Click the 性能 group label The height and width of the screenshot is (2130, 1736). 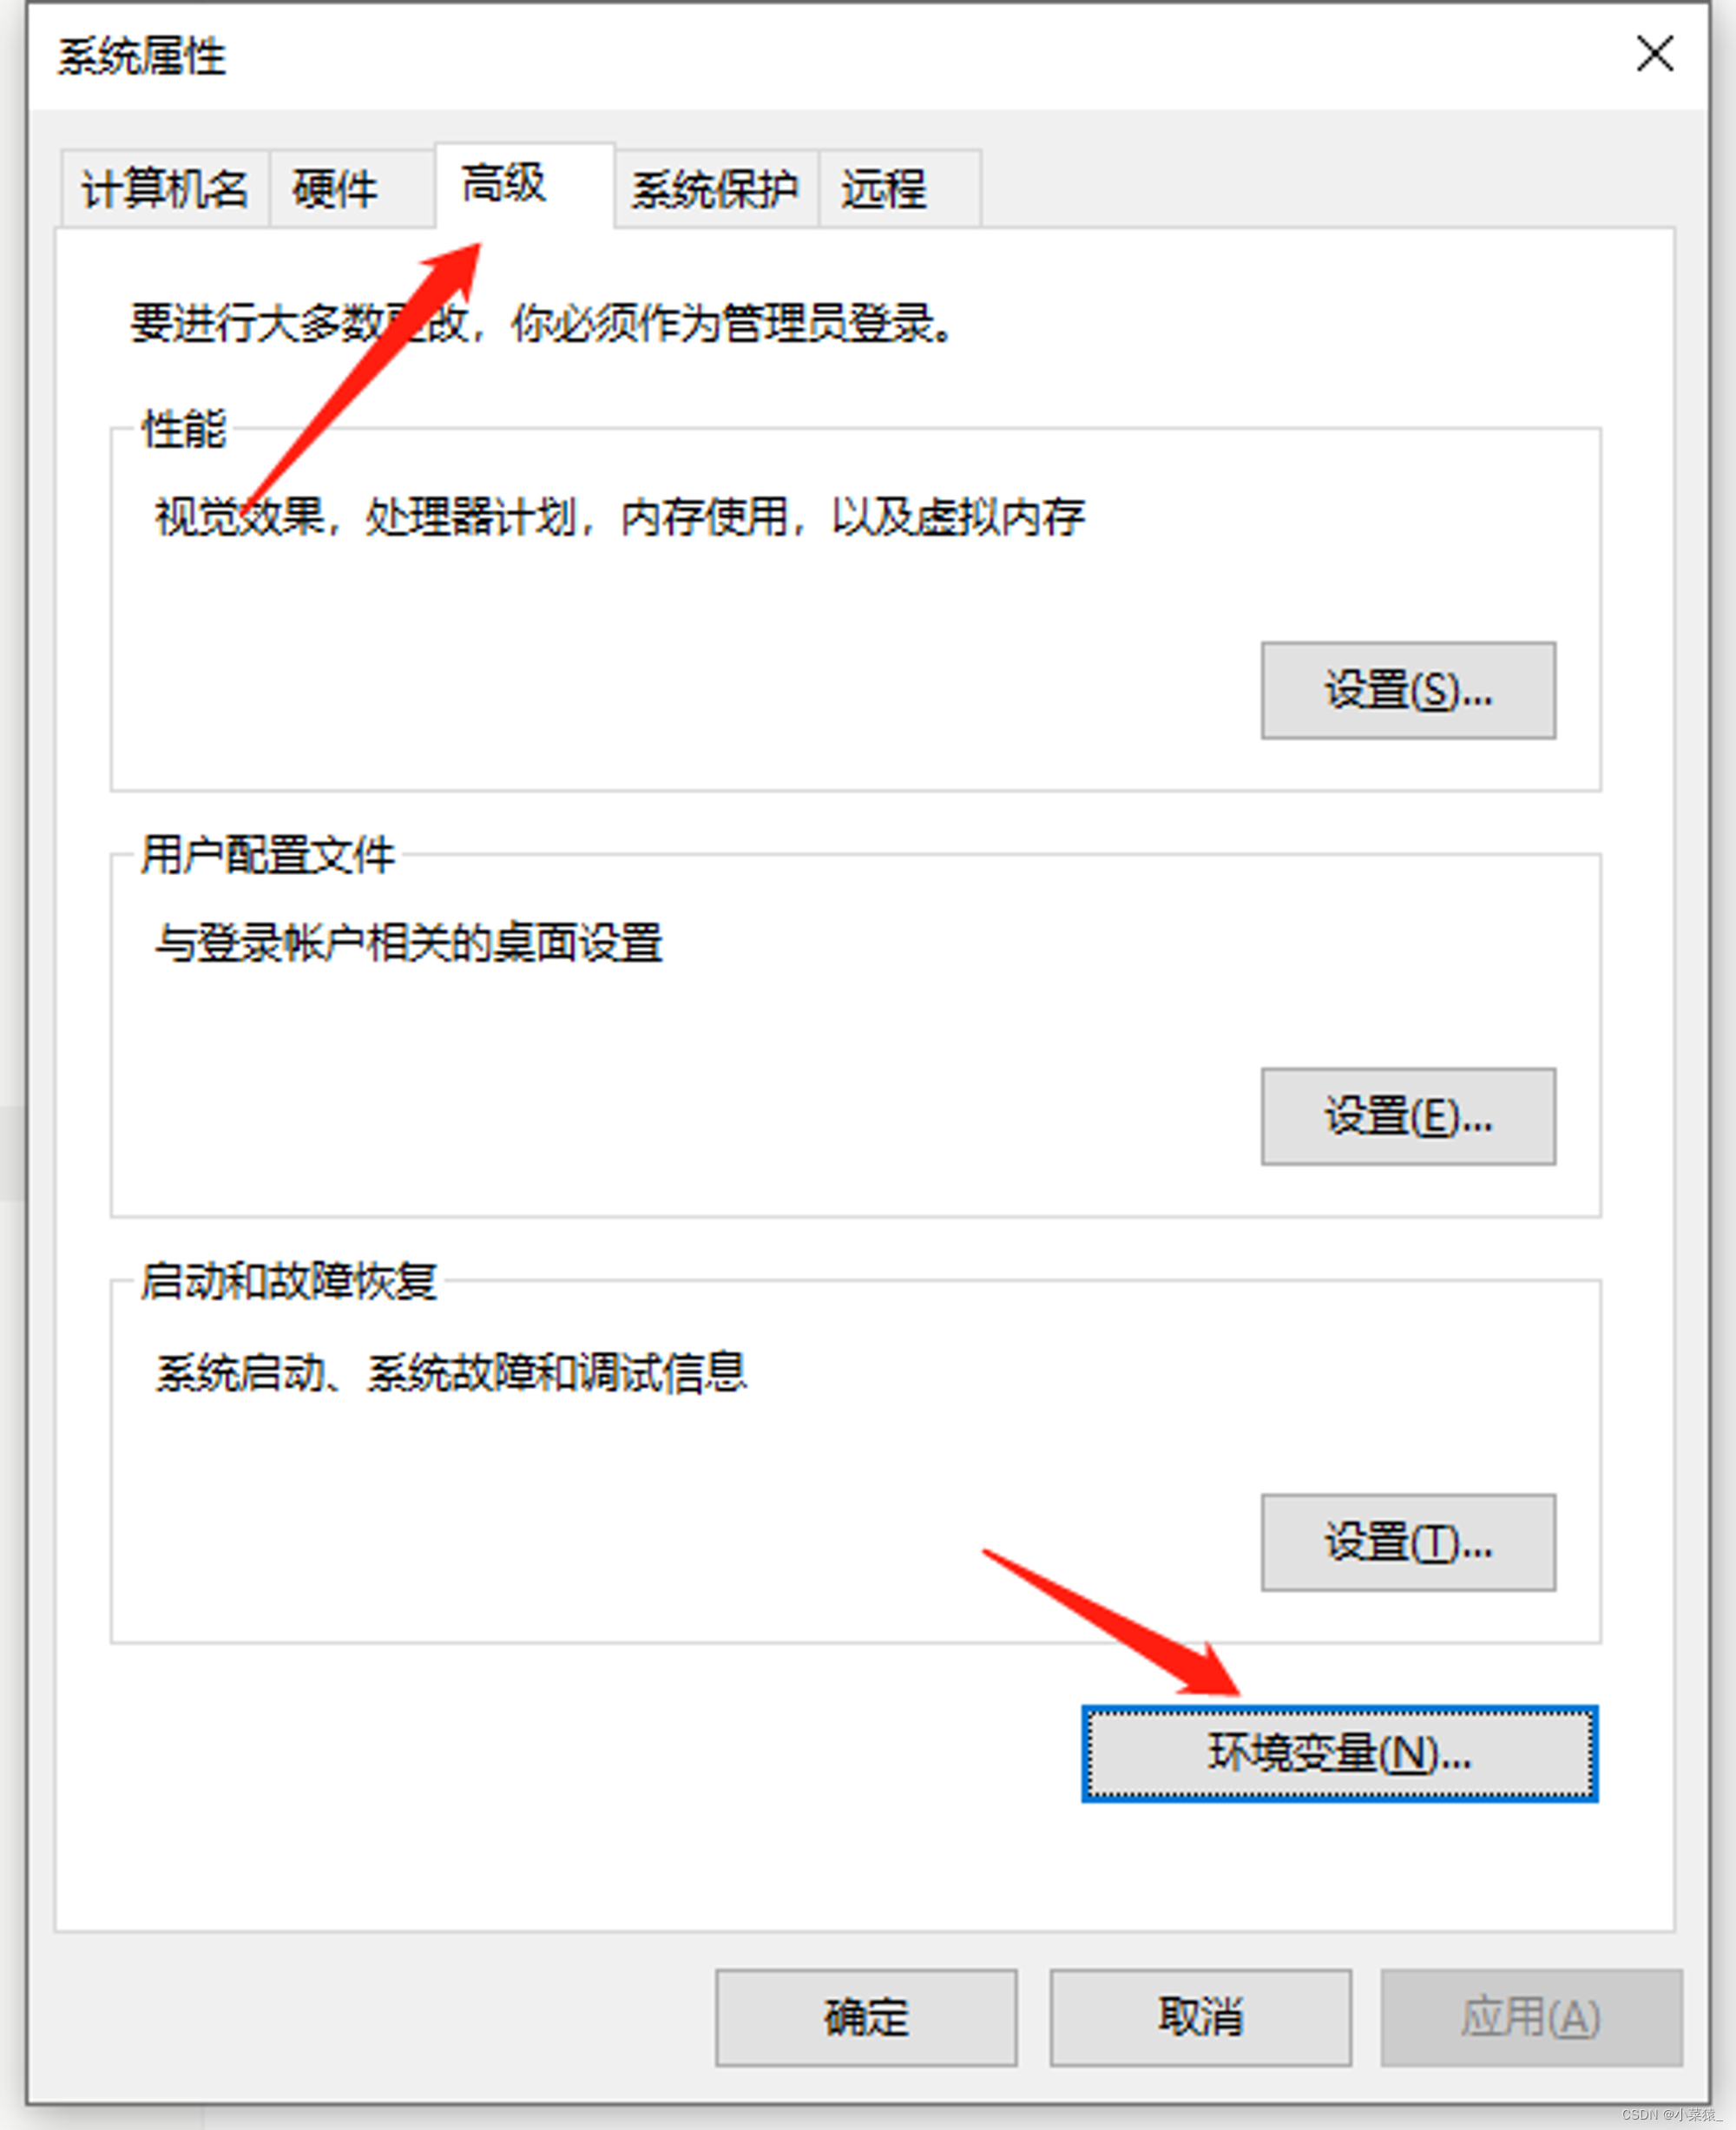click(185, 430)
